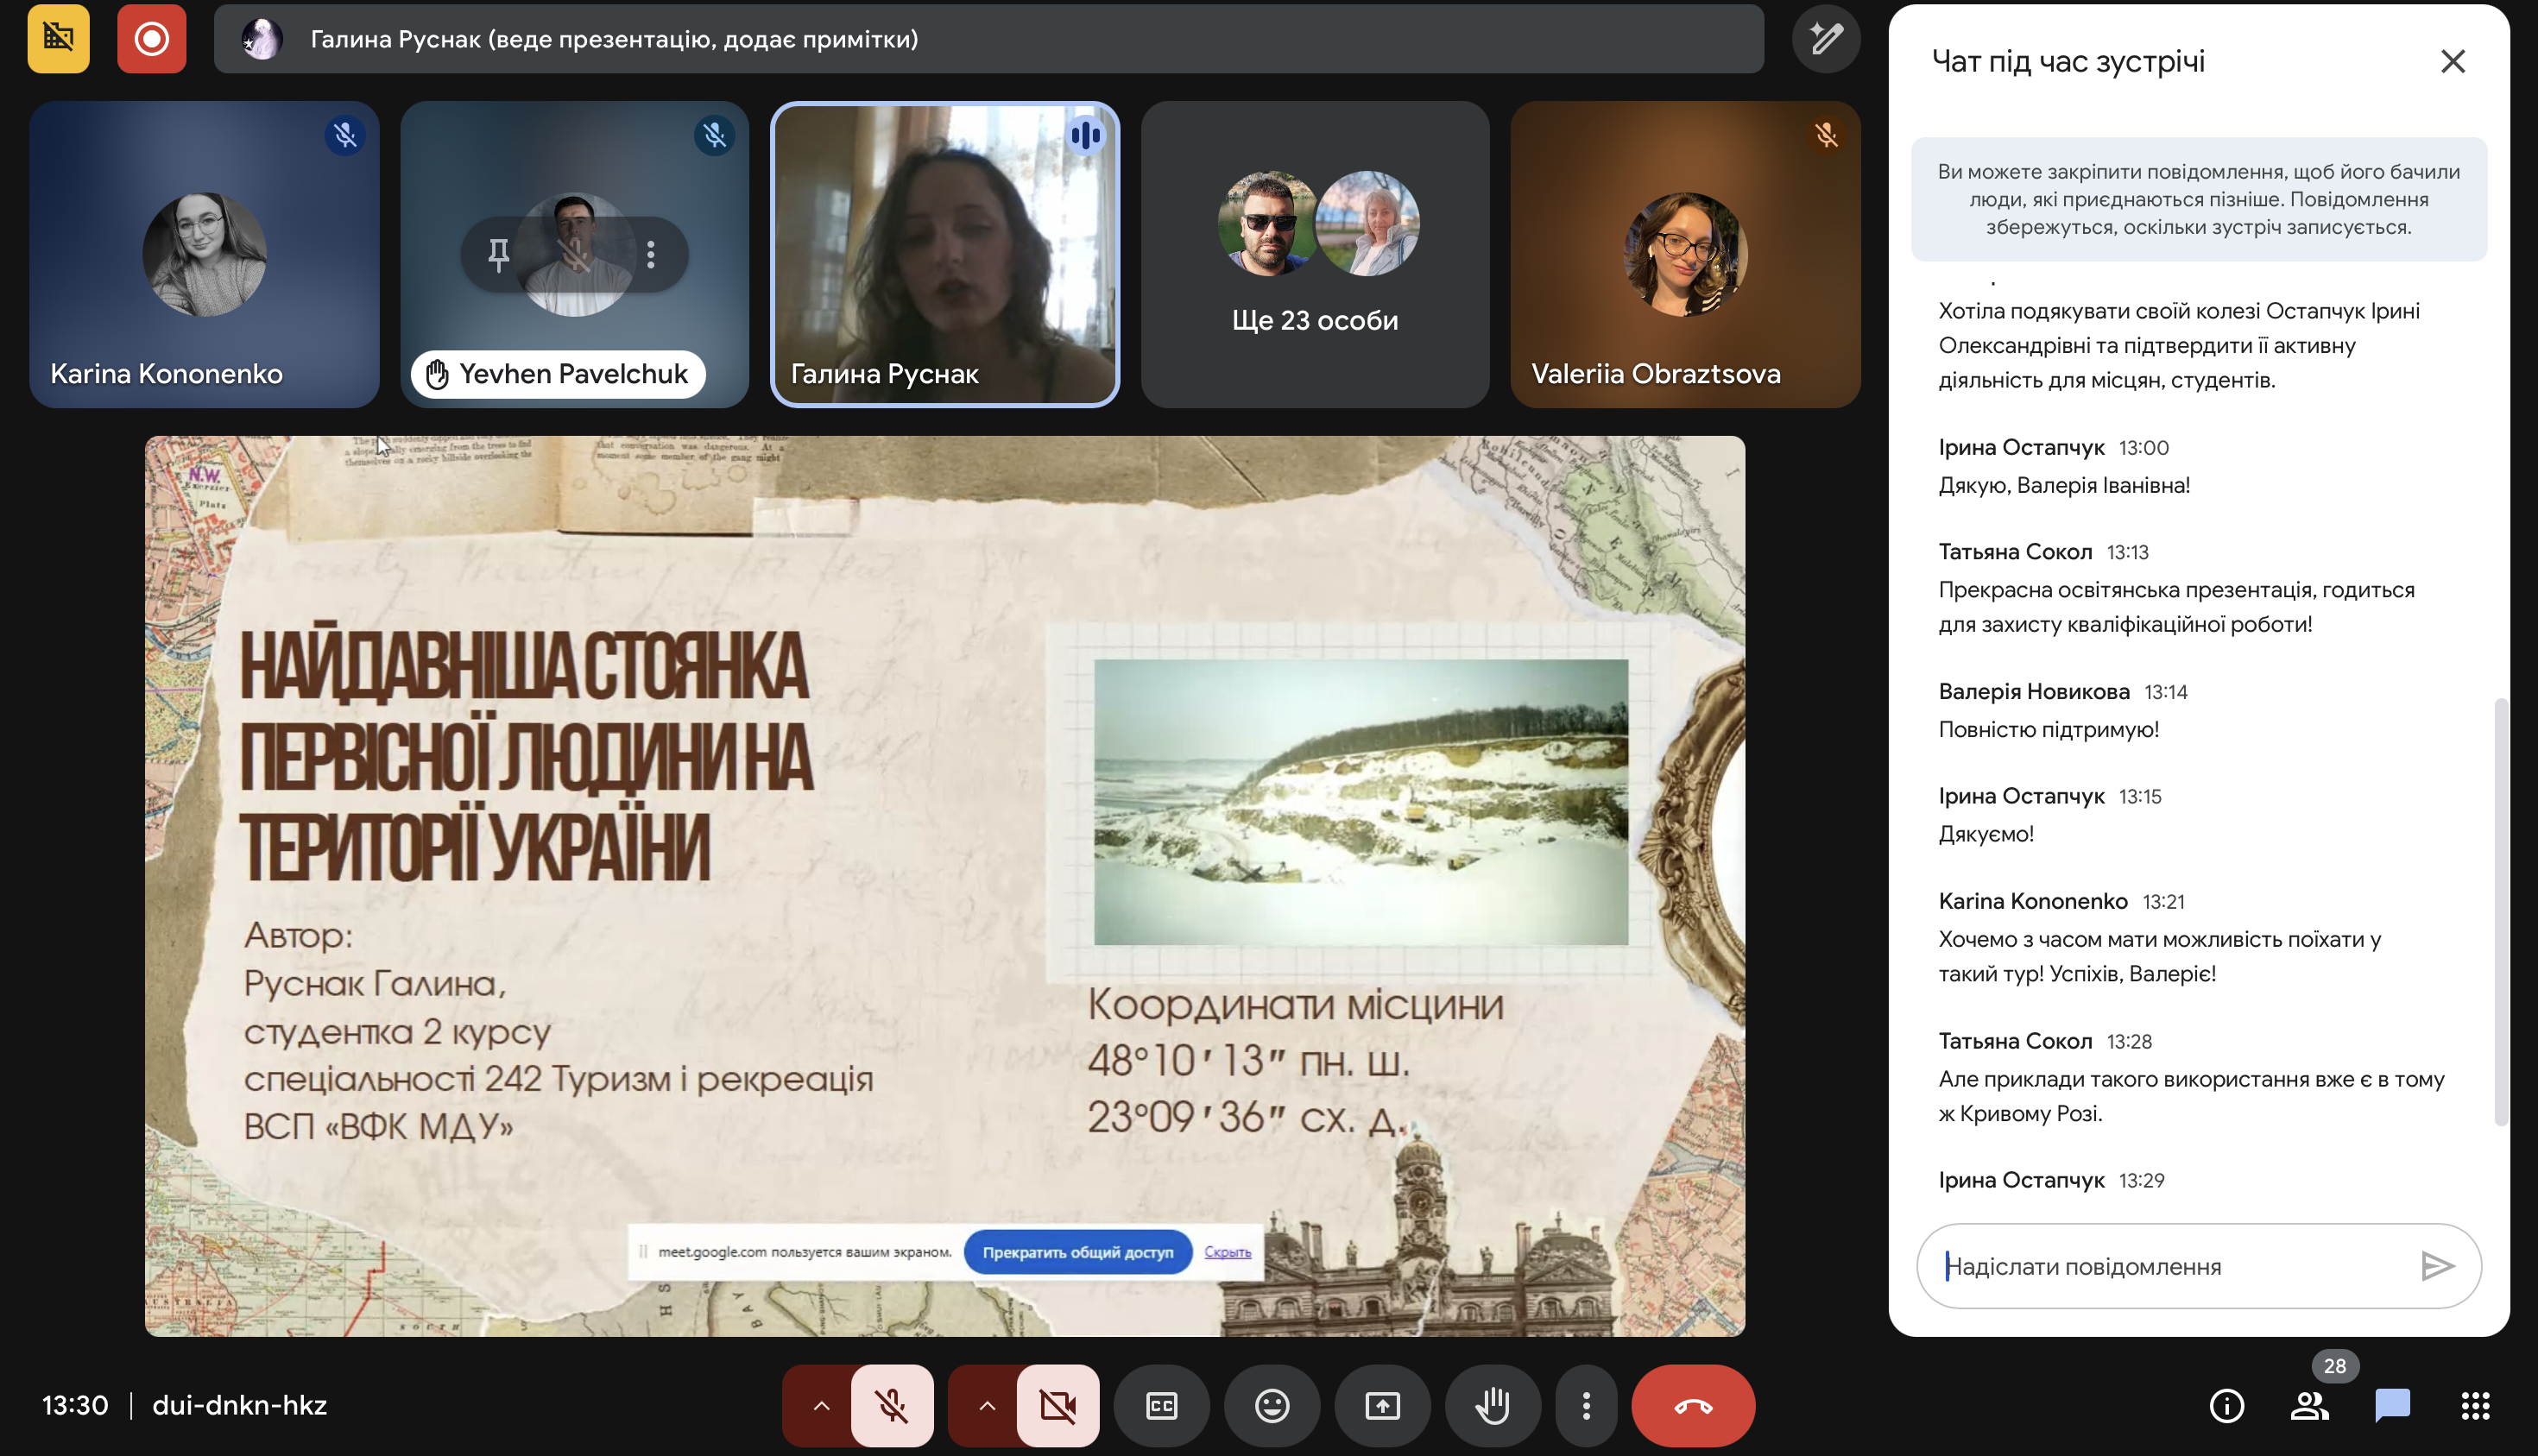Open more options three-dot menu

tap(1586, 1406)
